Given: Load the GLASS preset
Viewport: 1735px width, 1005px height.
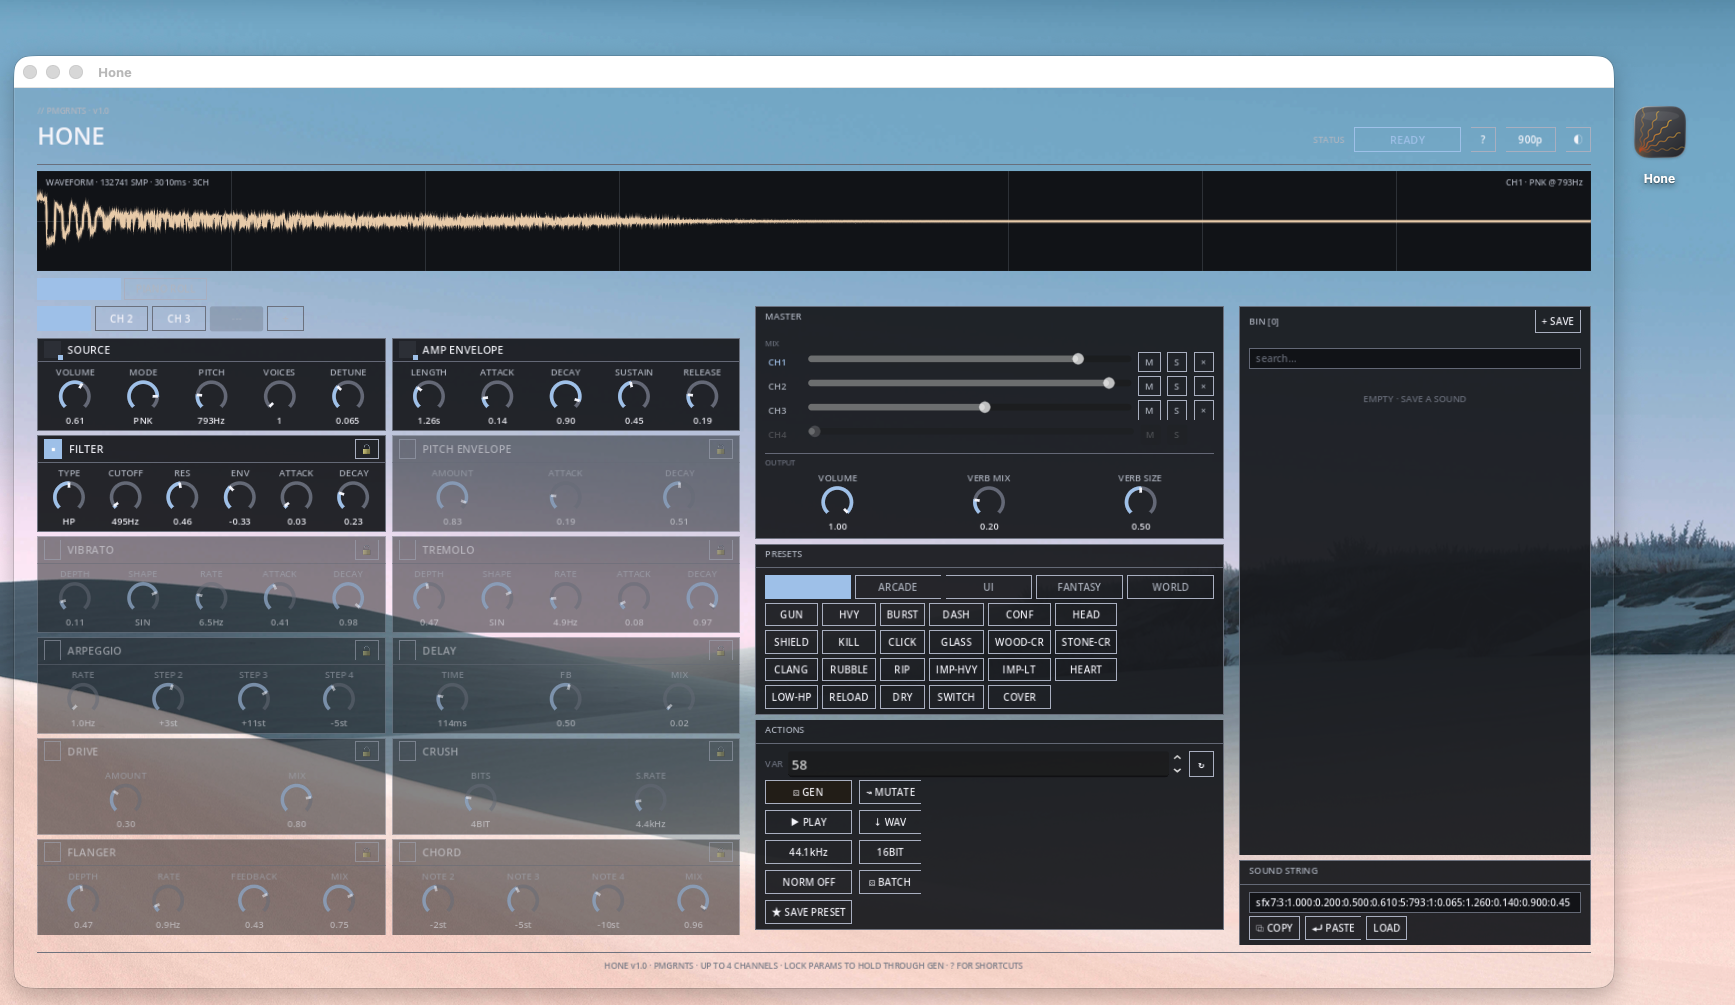Looking at the screenshot, I should pyautogui.click(x=956, y=642).
